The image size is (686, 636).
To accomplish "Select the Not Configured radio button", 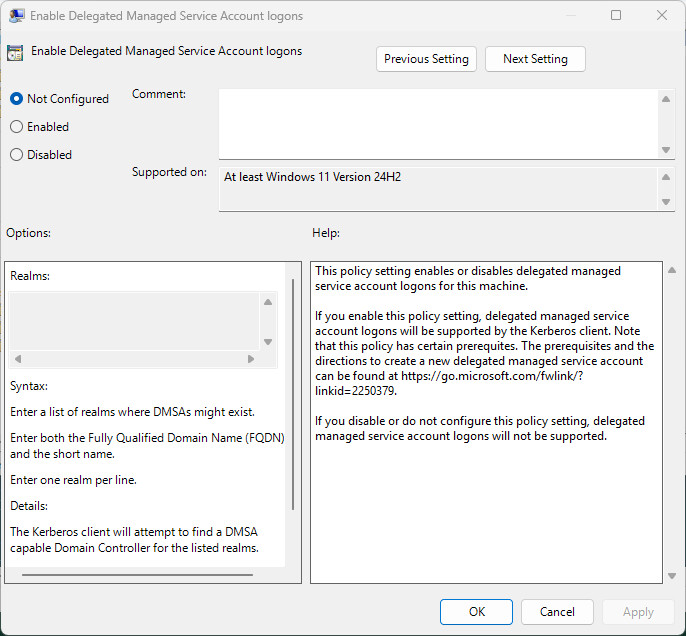I will click(16, 99).
